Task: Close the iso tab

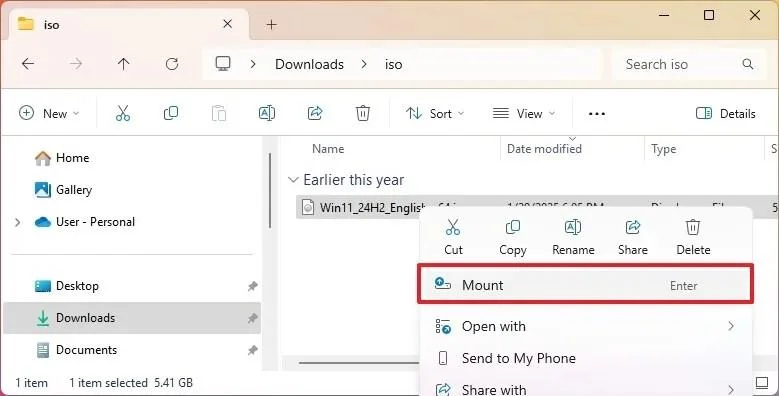Action: click(x=228, y=24)
